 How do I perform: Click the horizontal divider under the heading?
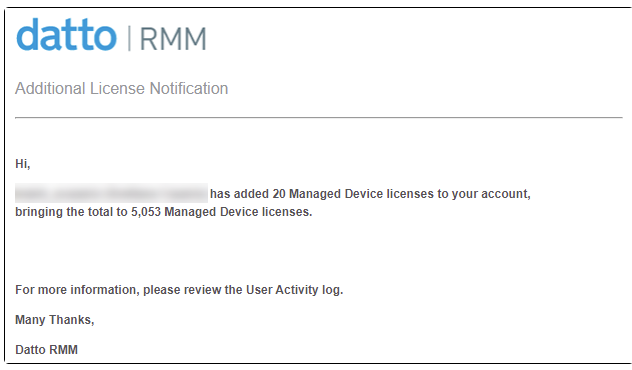click(319, 118)
